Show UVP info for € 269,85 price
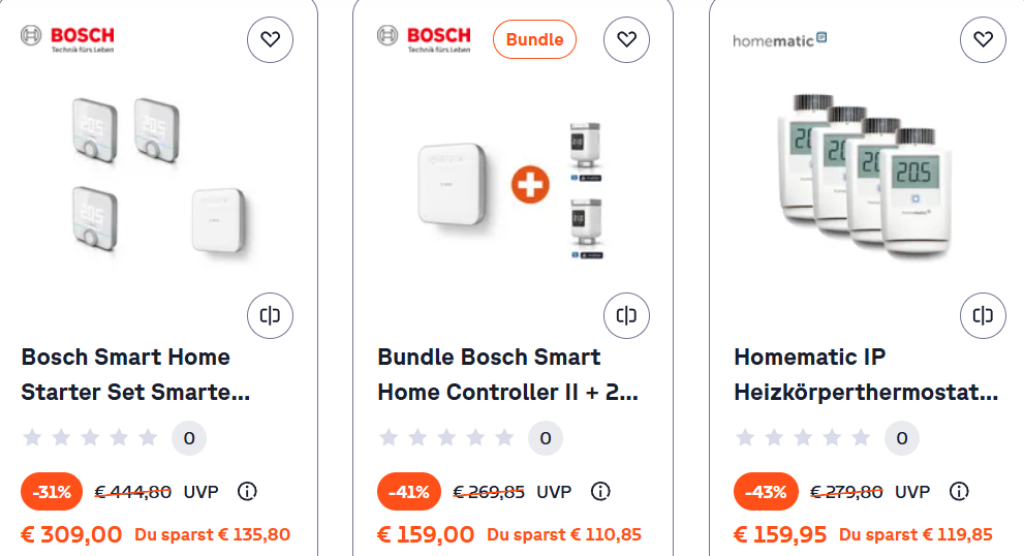 (600, 491)
